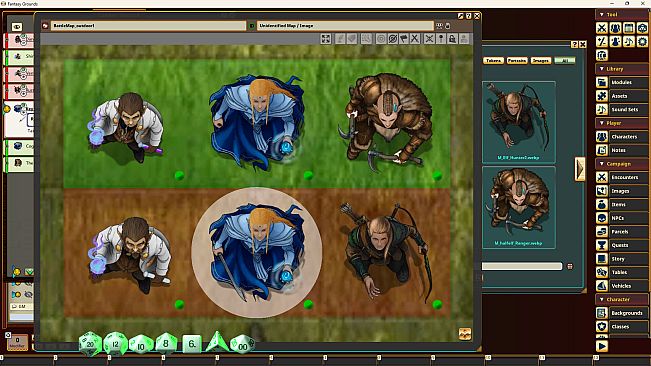This screenshot has width=651, height=366.
Task: Click the Backgrounds sidebar icon
Action: point(602,313)
